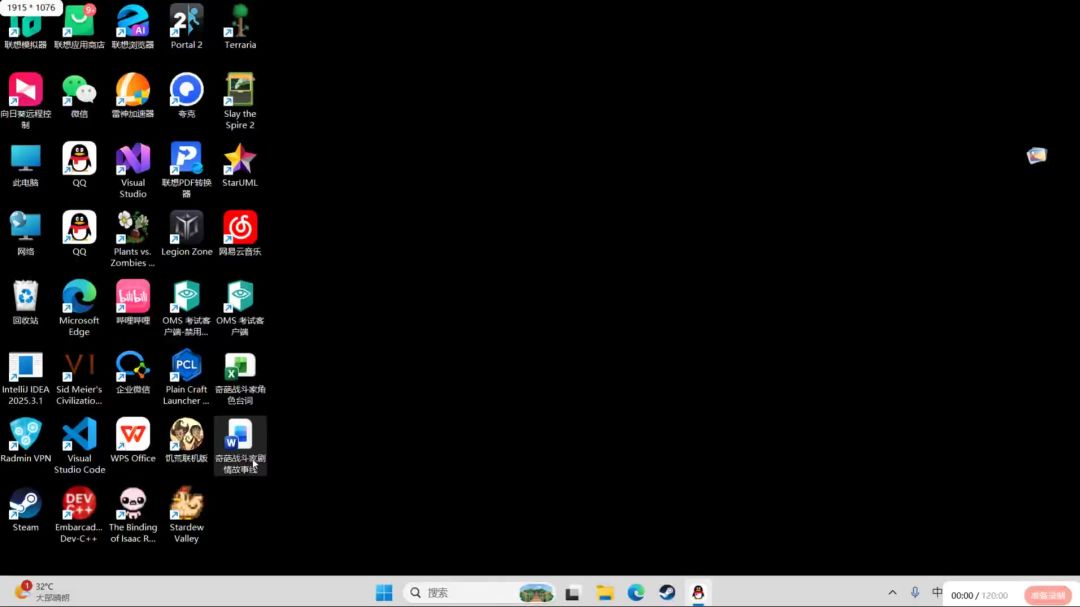Launch Edge from the taskbar
The image size is (1080, 607).
636,593
